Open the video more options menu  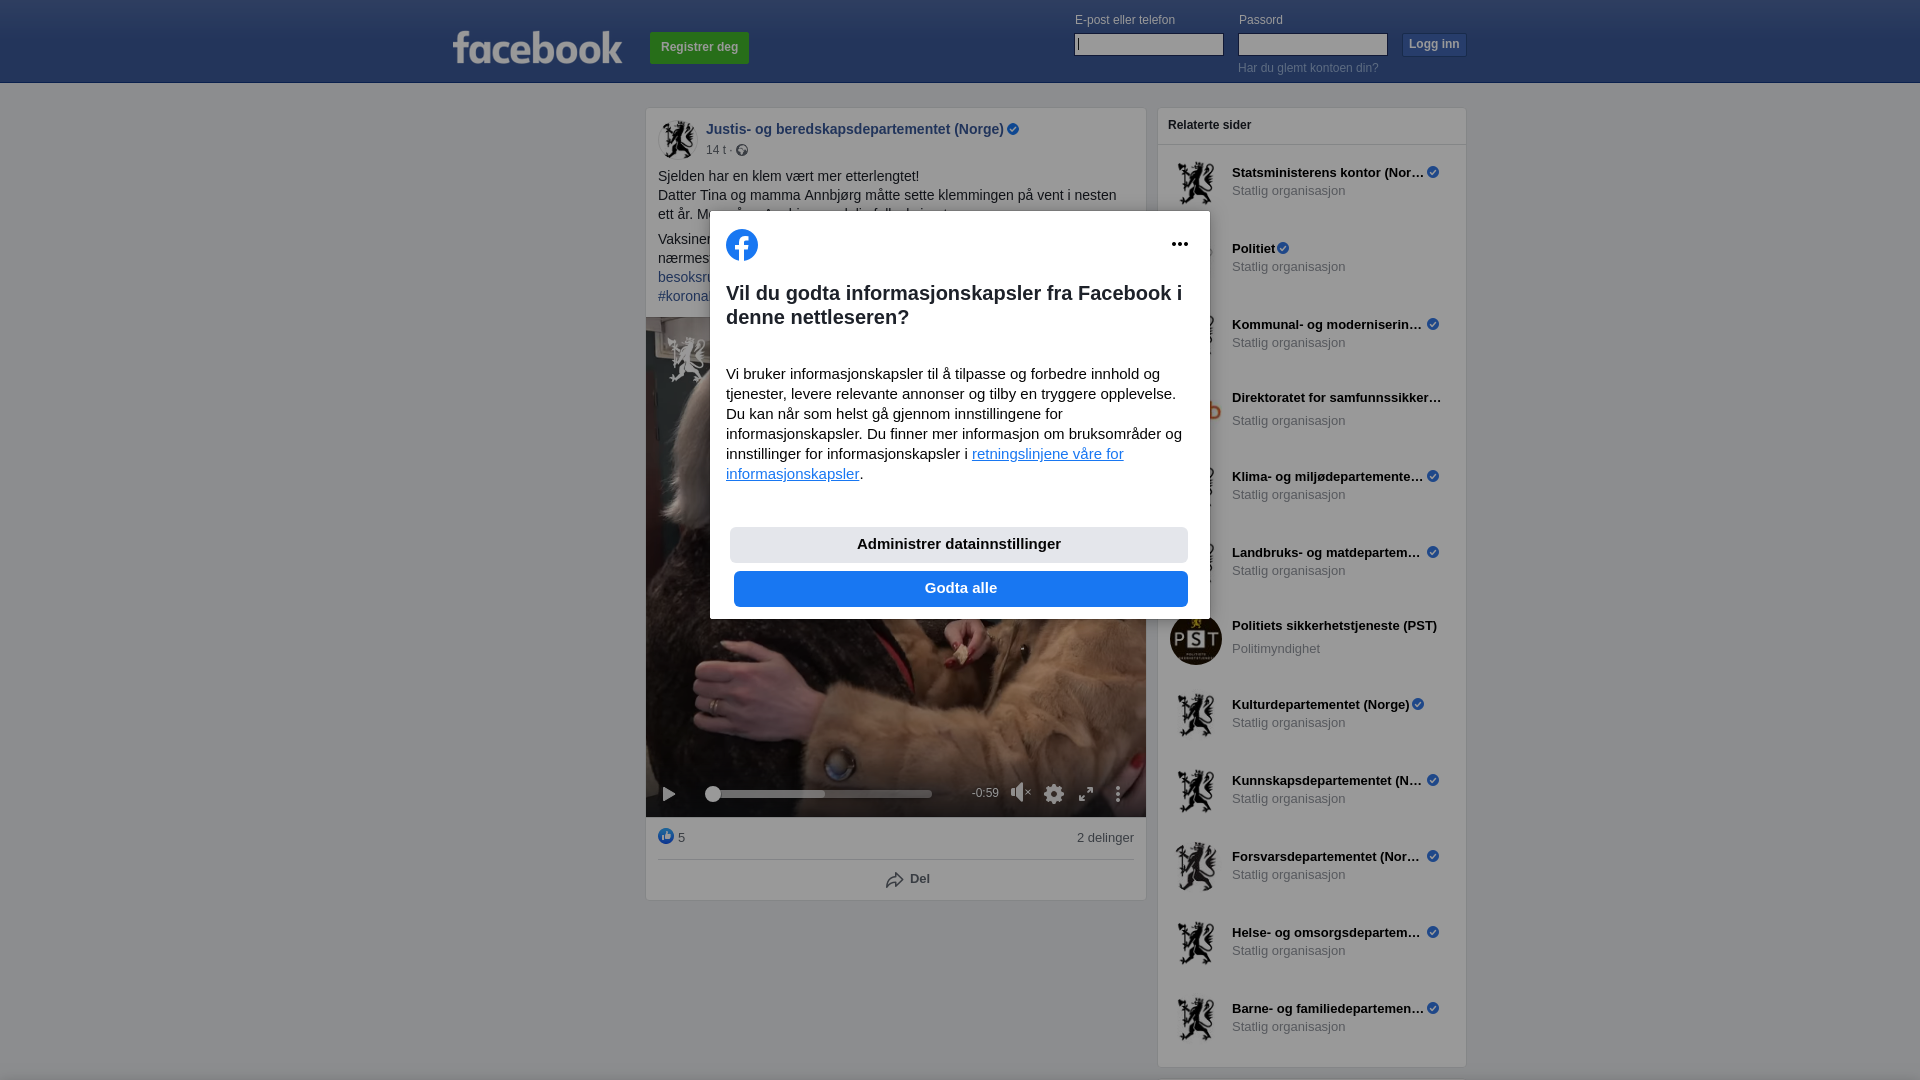(x=1118, y=794)
